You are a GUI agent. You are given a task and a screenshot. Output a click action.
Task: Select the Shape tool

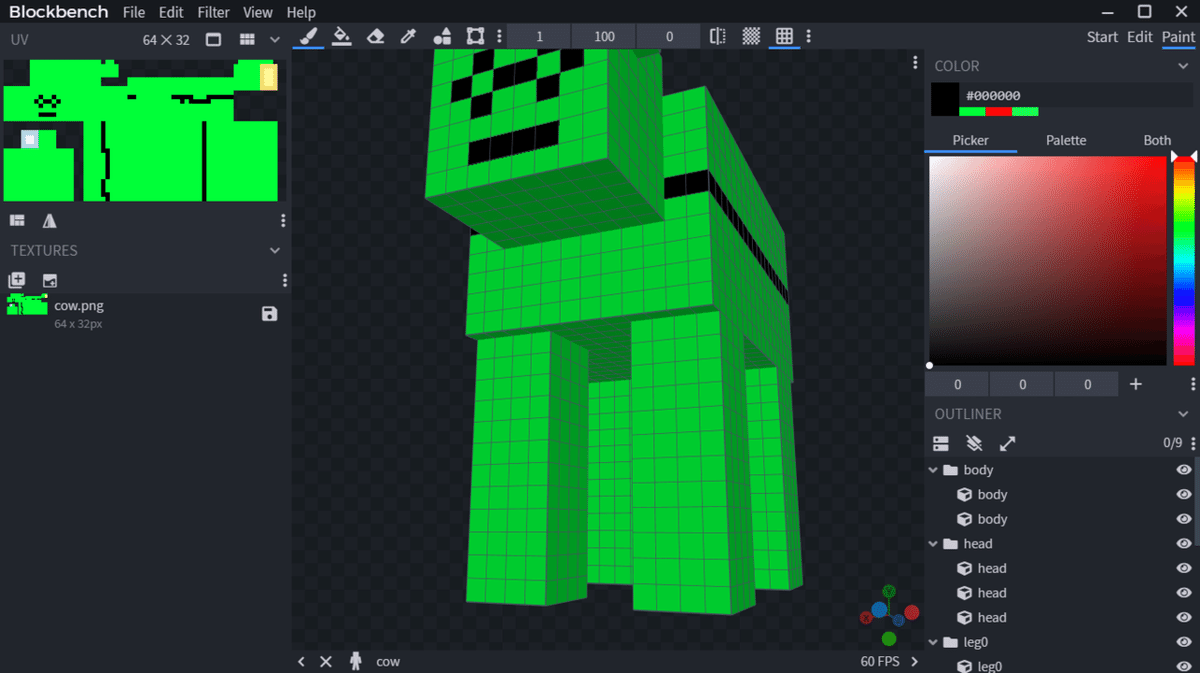click(441, 36)
